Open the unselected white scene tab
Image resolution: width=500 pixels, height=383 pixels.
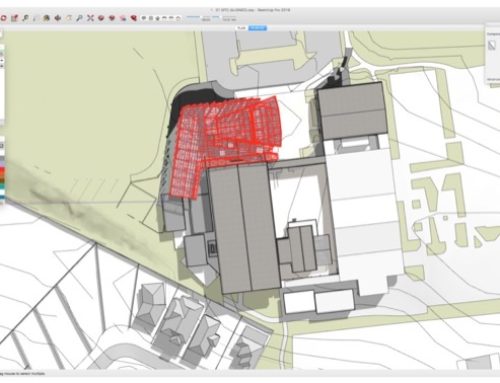241,28
